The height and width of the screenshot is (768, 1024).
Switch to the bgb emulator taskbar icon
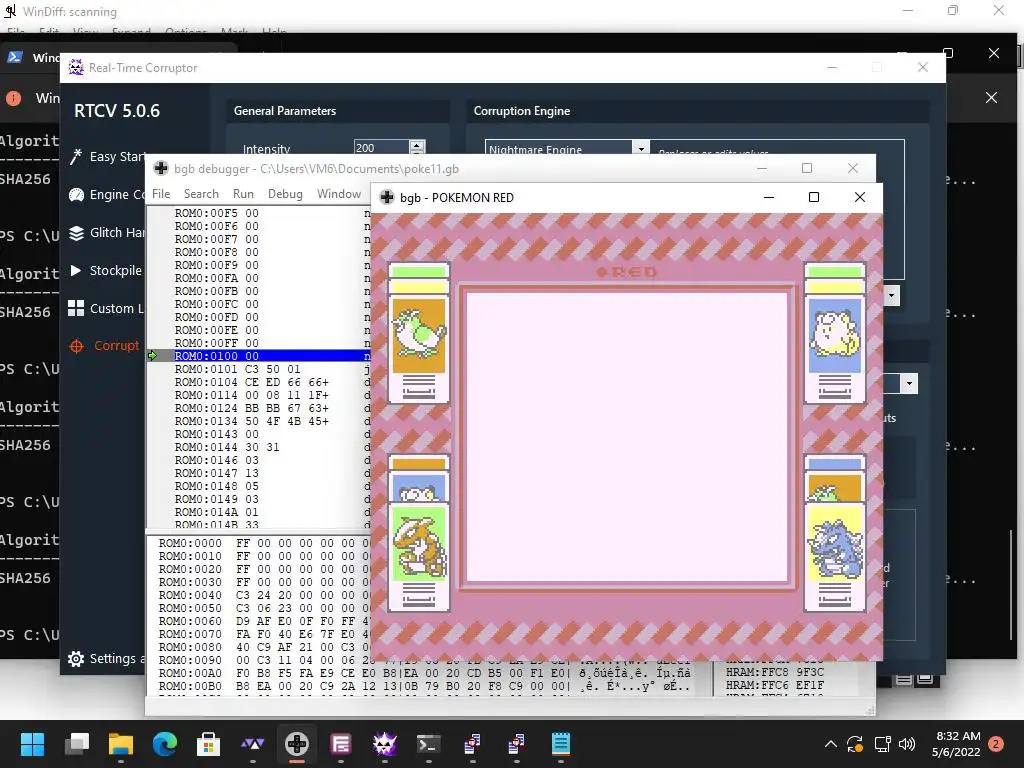coord(296,744)
